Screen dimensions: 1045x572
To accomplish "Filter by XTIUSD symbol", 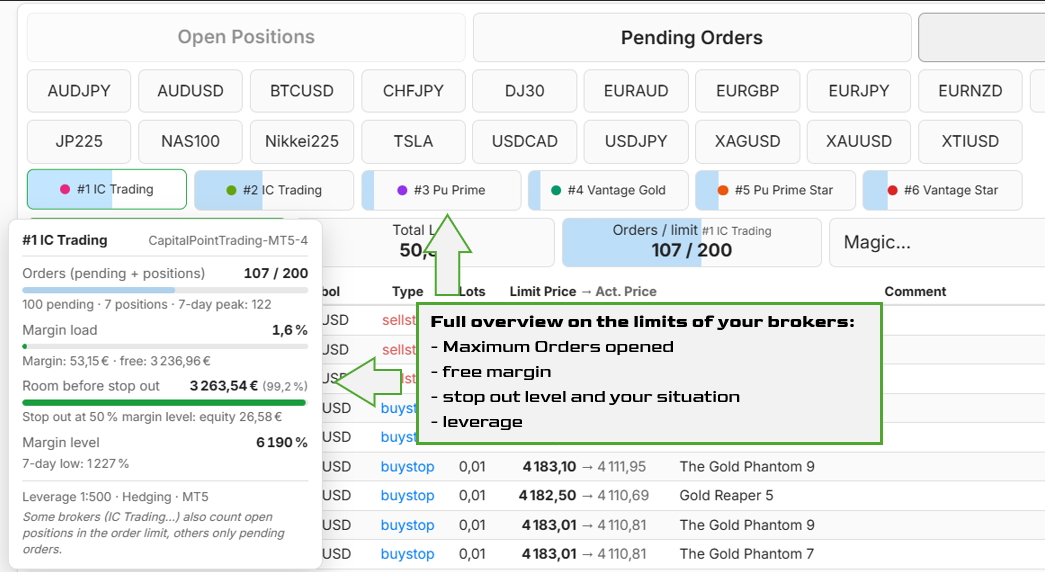I will (x=970, y=141).
